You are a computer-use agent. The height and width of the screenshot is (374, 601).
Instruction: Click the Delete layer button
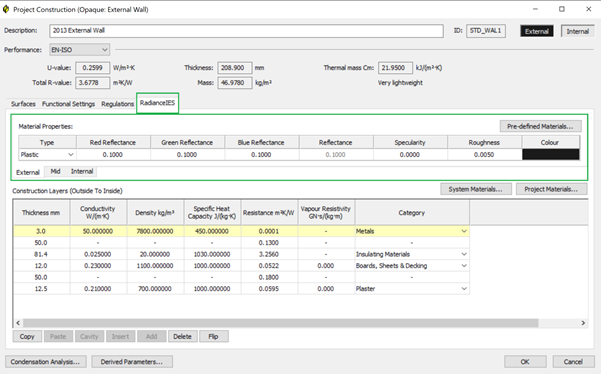182,336
